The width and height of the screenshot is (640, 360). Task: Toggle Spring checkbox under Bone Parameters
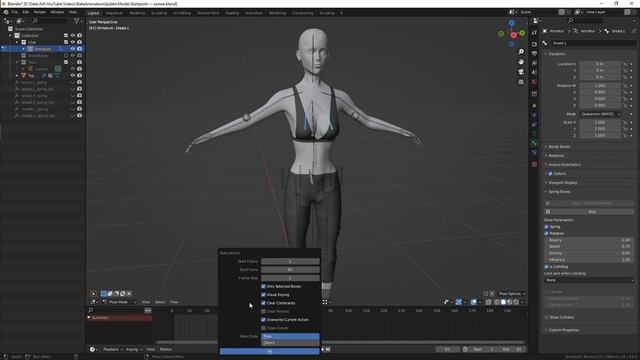point(547,227)
